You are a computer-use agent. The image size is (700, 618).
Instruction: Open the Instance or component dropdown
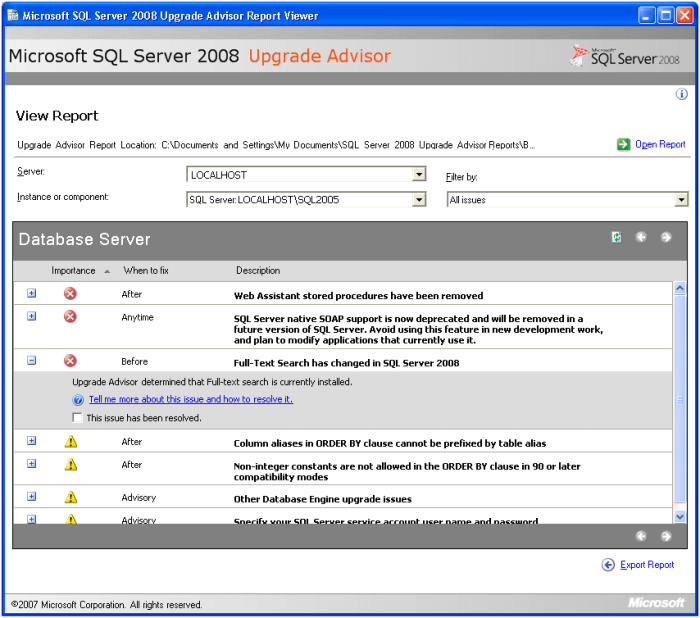pyautogui.click(x=420, y=199)
